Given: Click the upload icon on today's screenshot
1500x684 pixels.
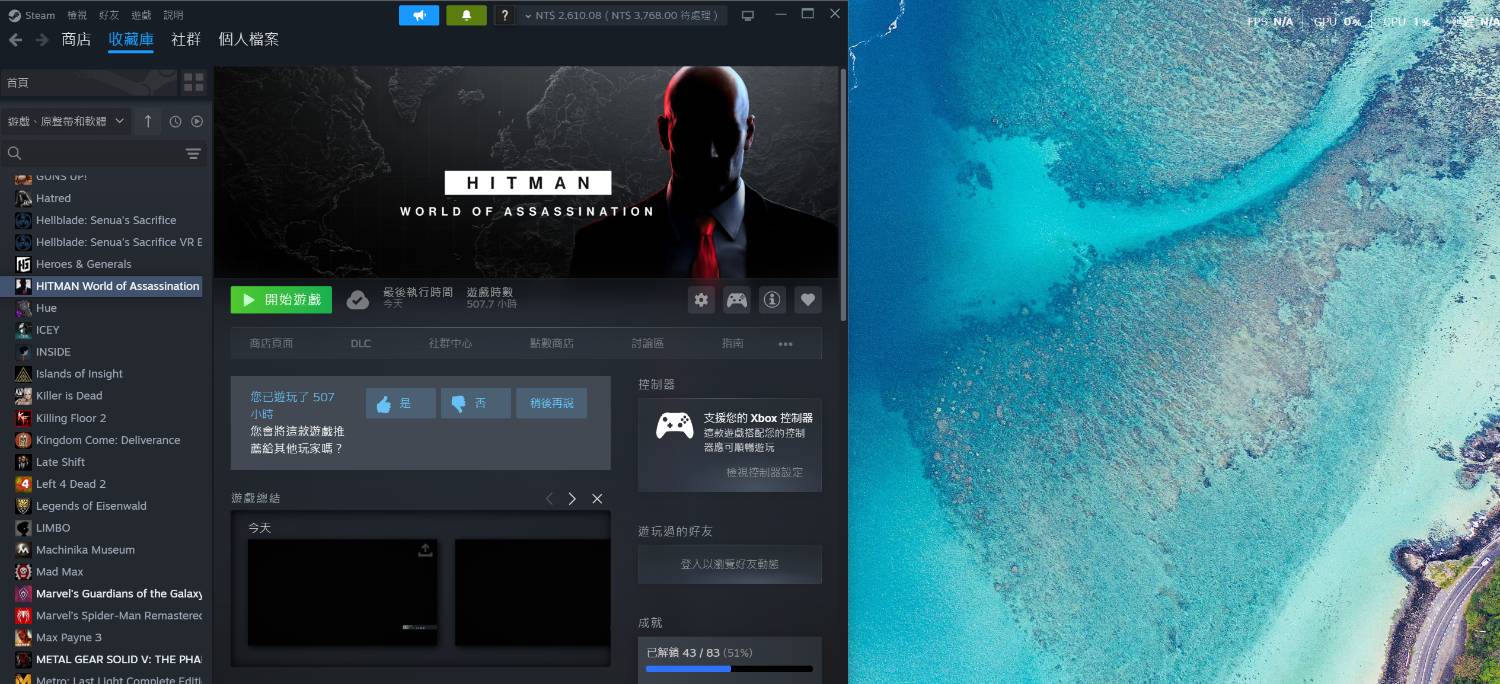Looking at the screenshot, I should tap(425, 550).
